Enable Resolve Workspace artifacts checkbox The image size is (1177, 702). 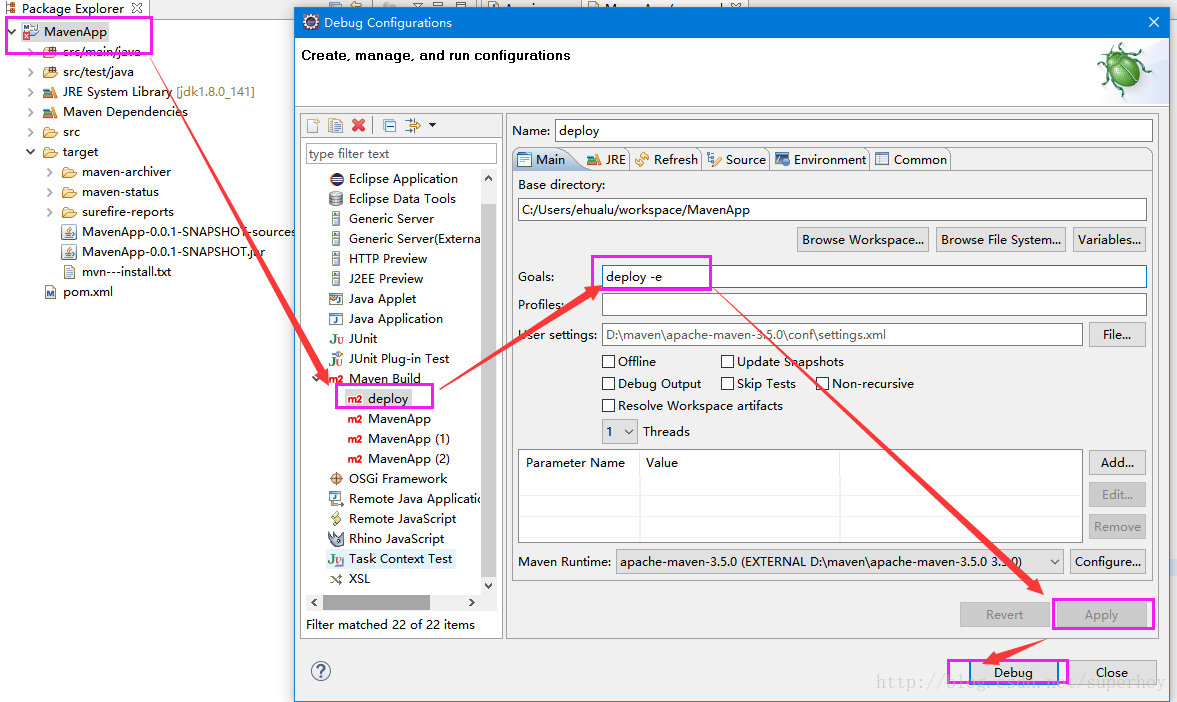pos(609,405)
